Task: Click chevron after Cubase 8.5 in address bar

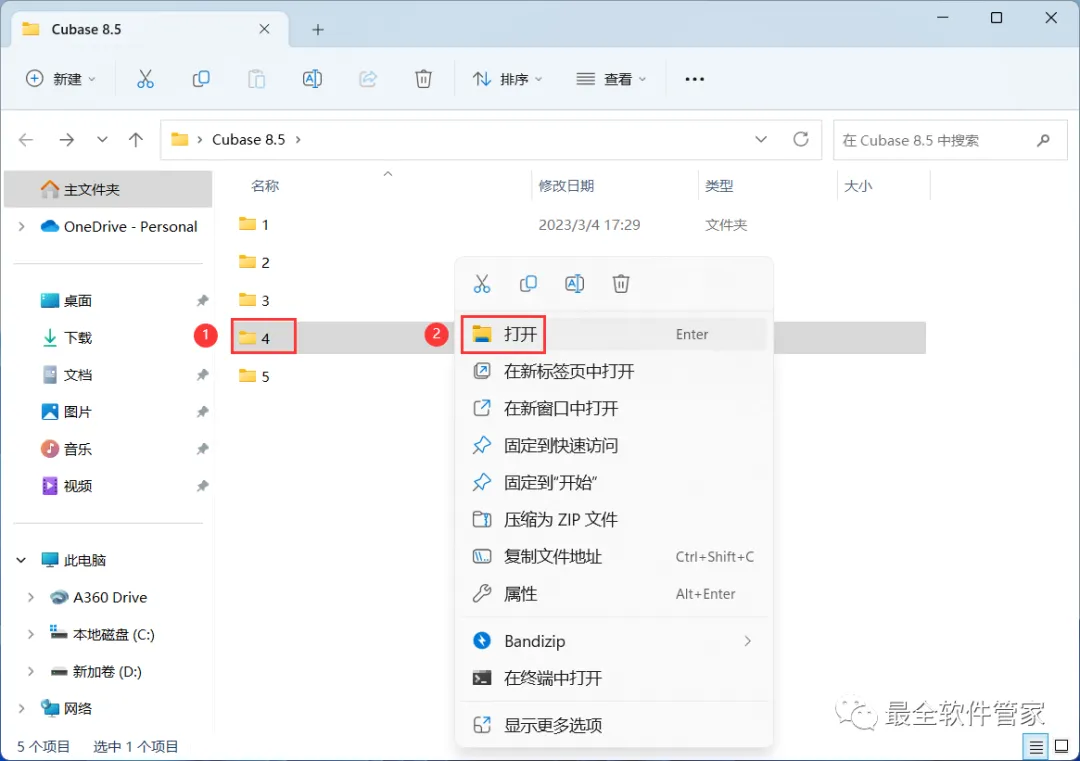Action: (298, 140)
